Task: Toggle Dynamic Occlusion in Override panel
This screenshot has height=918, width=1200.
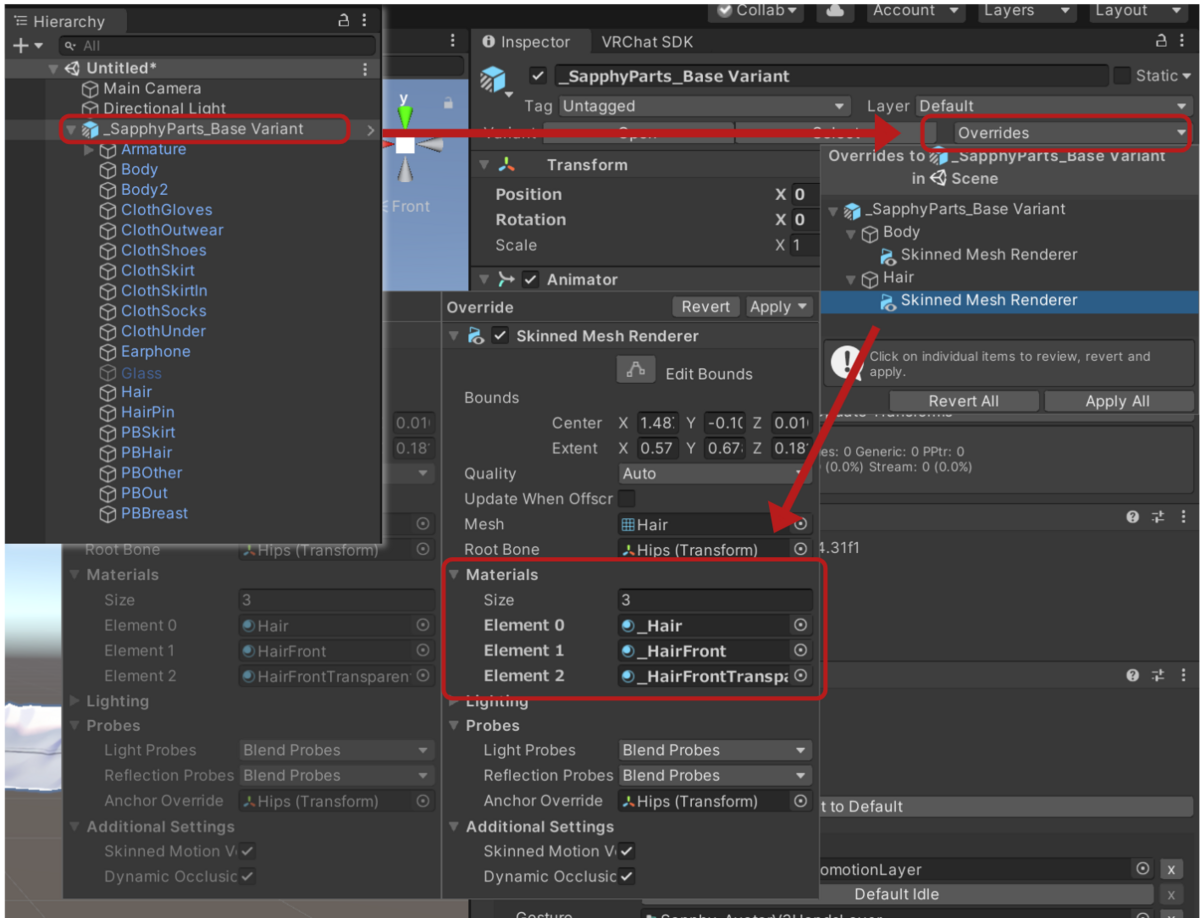Action: (x=627, y=877)
